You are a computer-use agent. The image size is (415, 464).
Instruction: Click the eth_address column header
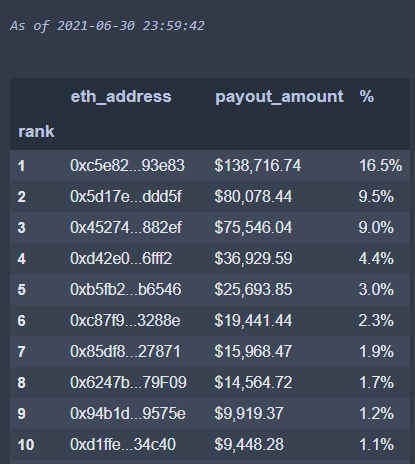click(x=121, y=97)
